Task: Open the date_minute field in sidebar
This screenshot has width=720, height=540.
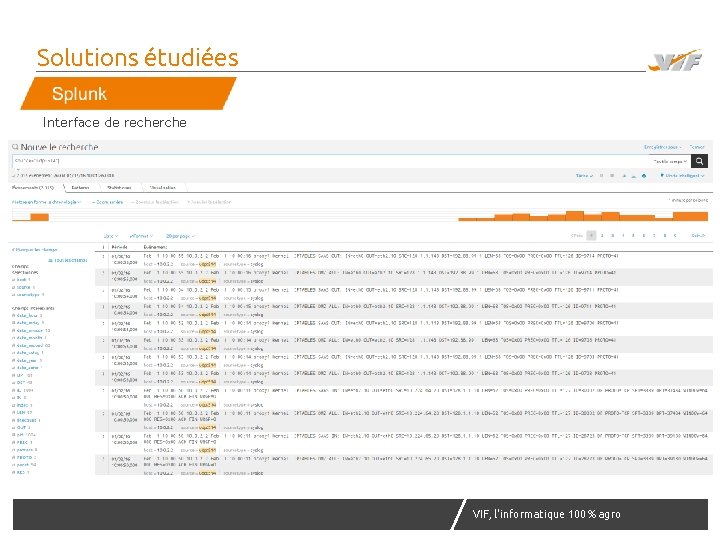Action: (x=31, y=331)
